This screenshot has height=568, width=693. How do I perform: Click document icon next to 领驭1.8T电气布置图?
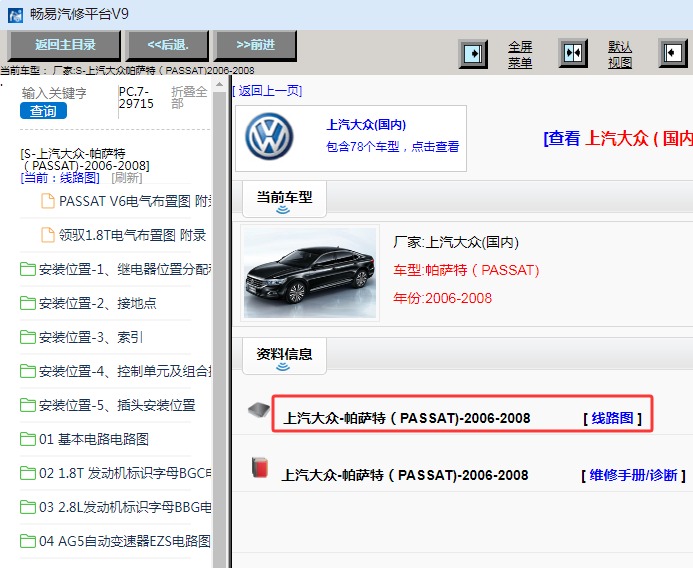tap(48, 235)
